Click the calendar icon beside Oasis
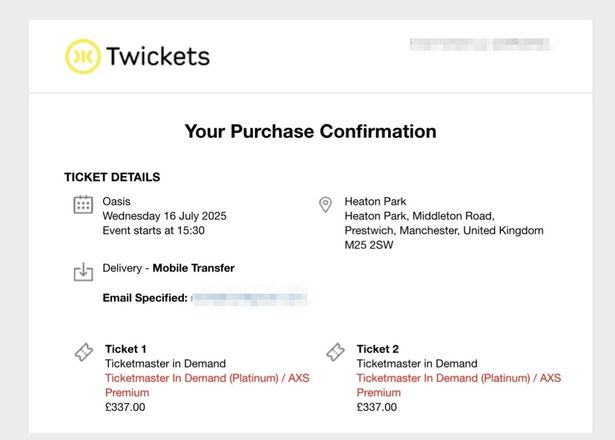This screenshot has height=440, width=615. [x=84, y=205]
